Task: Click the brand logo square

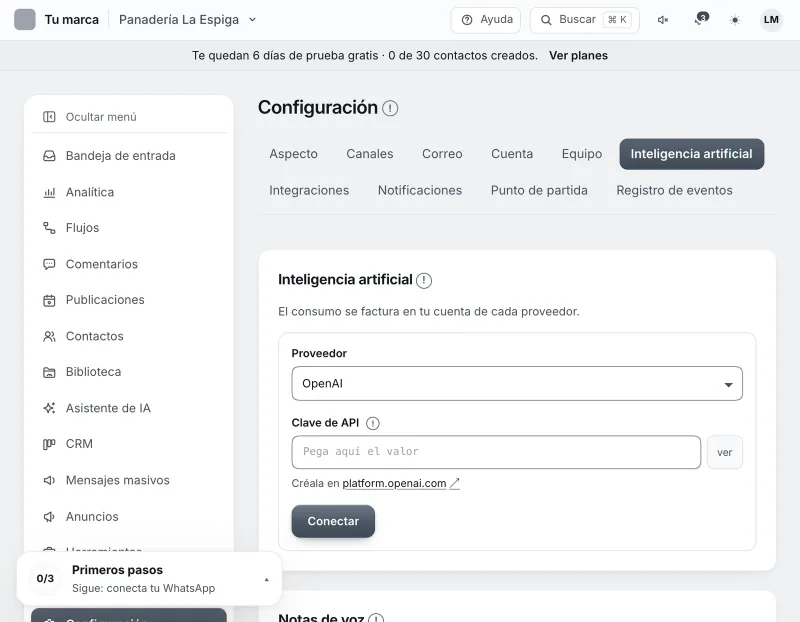Action: tap(24, 20)
